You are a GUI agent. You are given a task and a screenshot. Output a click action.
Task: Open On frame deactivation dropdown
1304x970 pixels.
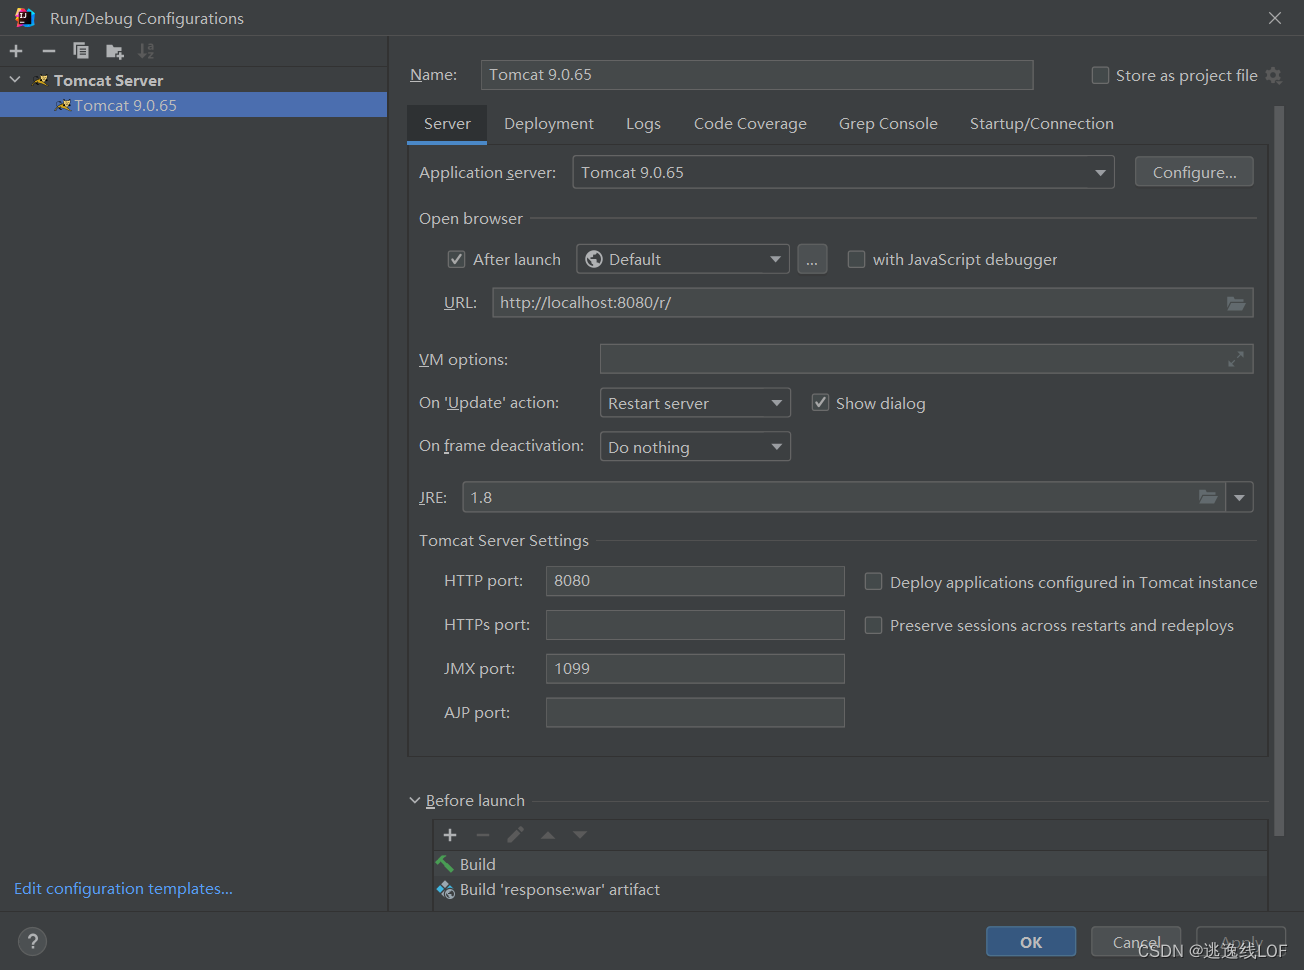coord(695,447)
